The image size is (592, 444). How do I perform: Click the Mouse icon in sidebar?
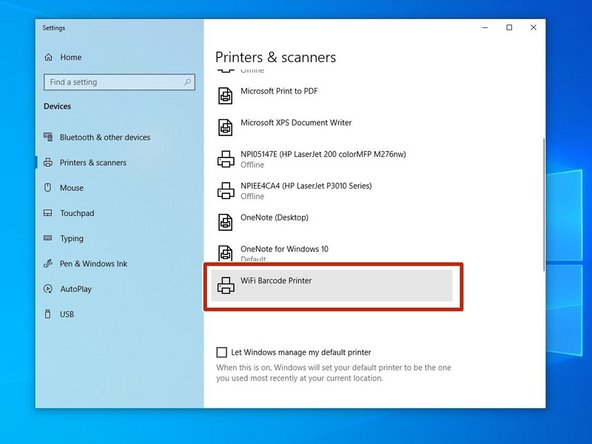pyautogui.click(x=48, y=188)
